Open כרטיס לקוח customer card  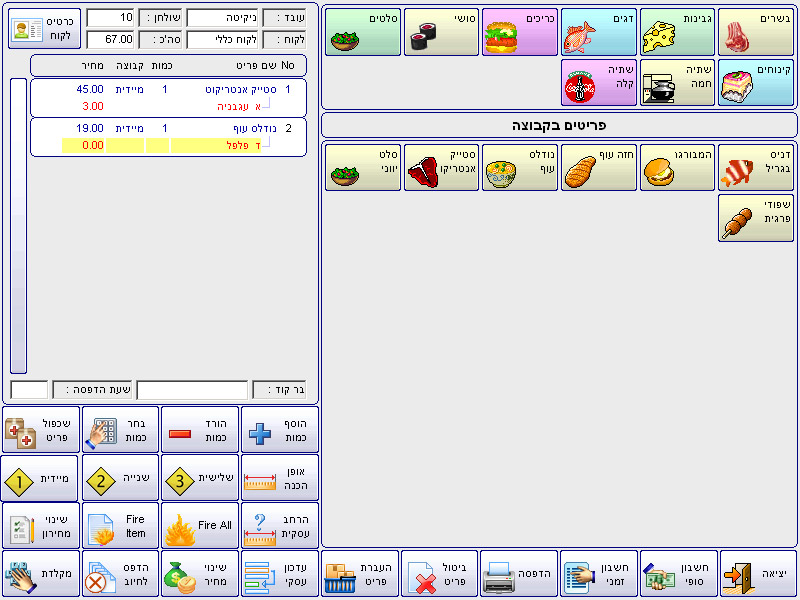click(x=43, y=28)
